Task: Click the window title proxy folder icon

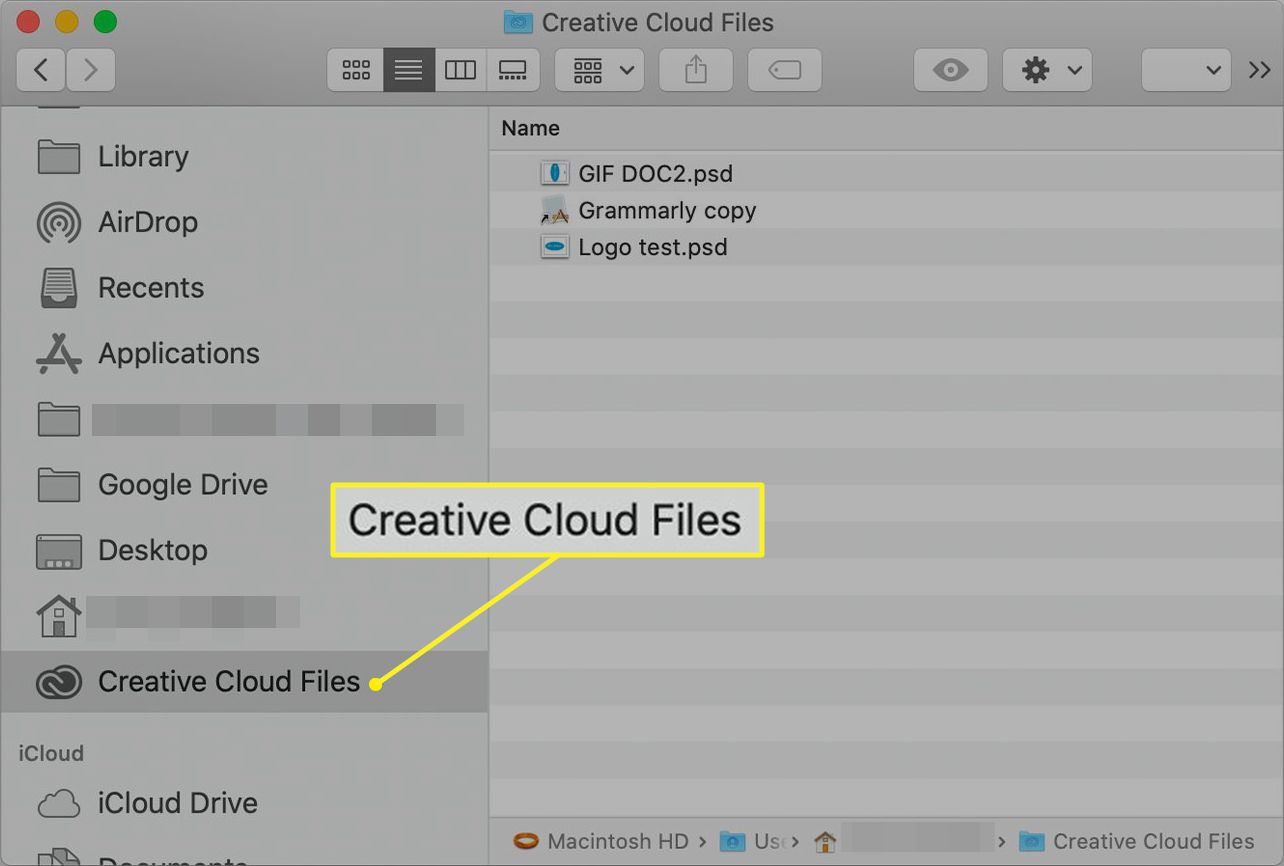Action: pos(518,21)
